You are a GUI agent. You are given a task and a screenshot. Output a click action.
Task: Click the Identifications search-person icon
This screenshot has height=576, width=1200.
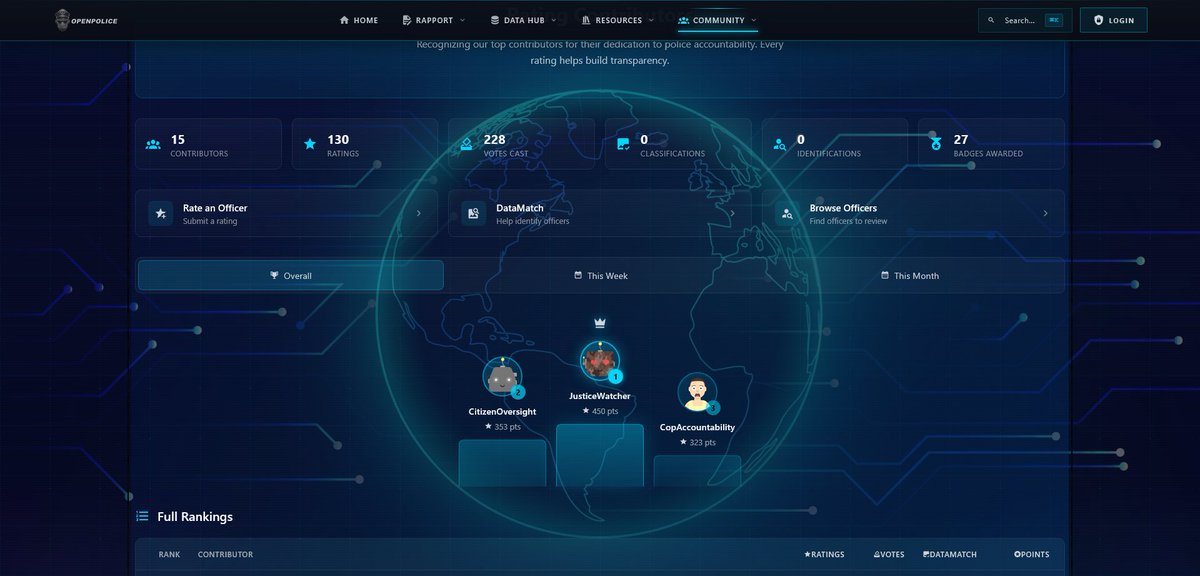780,144
